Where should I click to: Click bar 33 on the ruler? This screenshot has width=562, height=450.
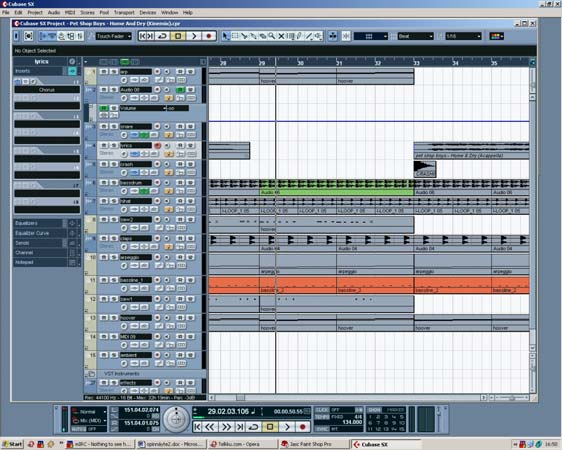click(416, 63)
